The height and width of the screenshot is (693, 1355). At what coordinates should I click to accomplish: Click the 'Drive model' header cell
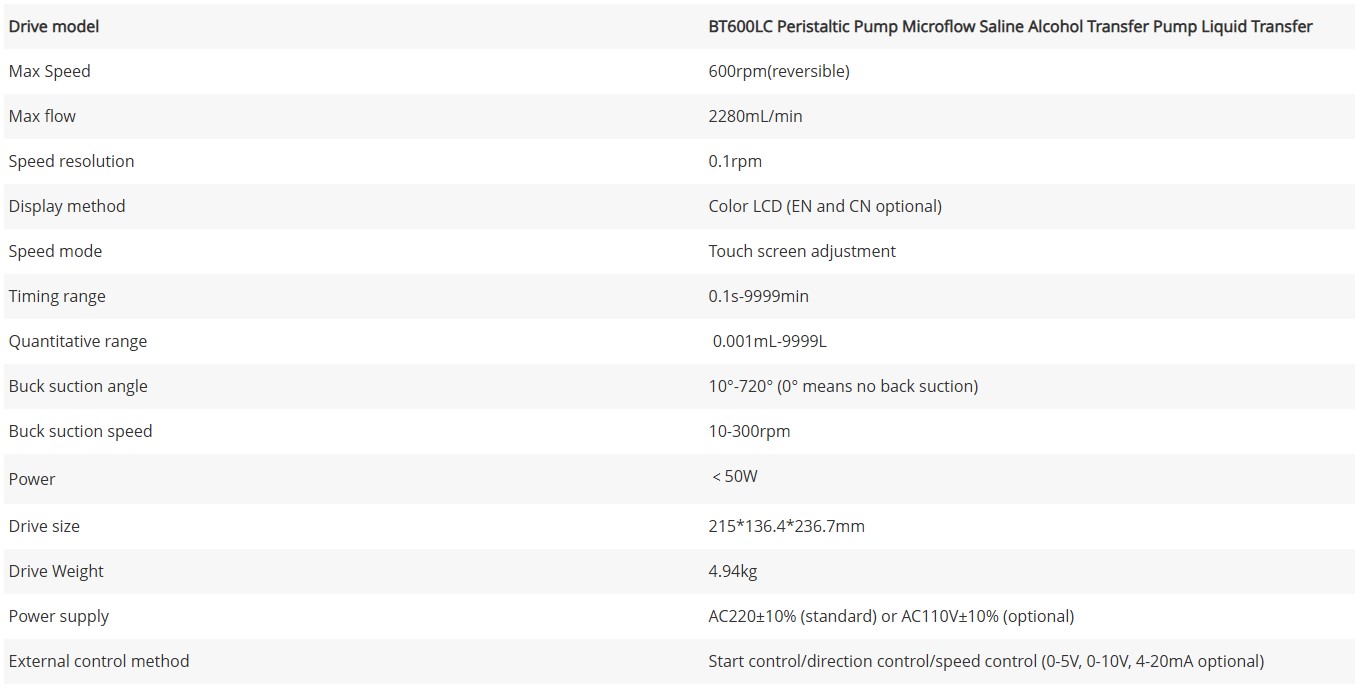(x=54, y=27)
